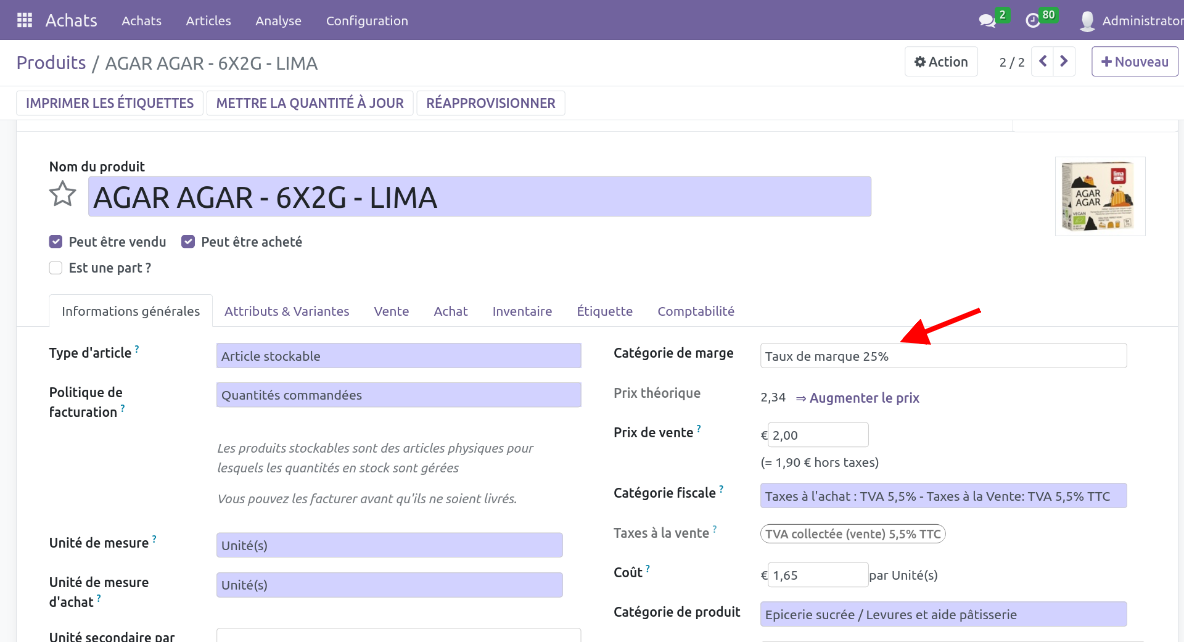Mark product as favorite with star
This screenshot has height=642, width=1184.
tap(63, 195)
